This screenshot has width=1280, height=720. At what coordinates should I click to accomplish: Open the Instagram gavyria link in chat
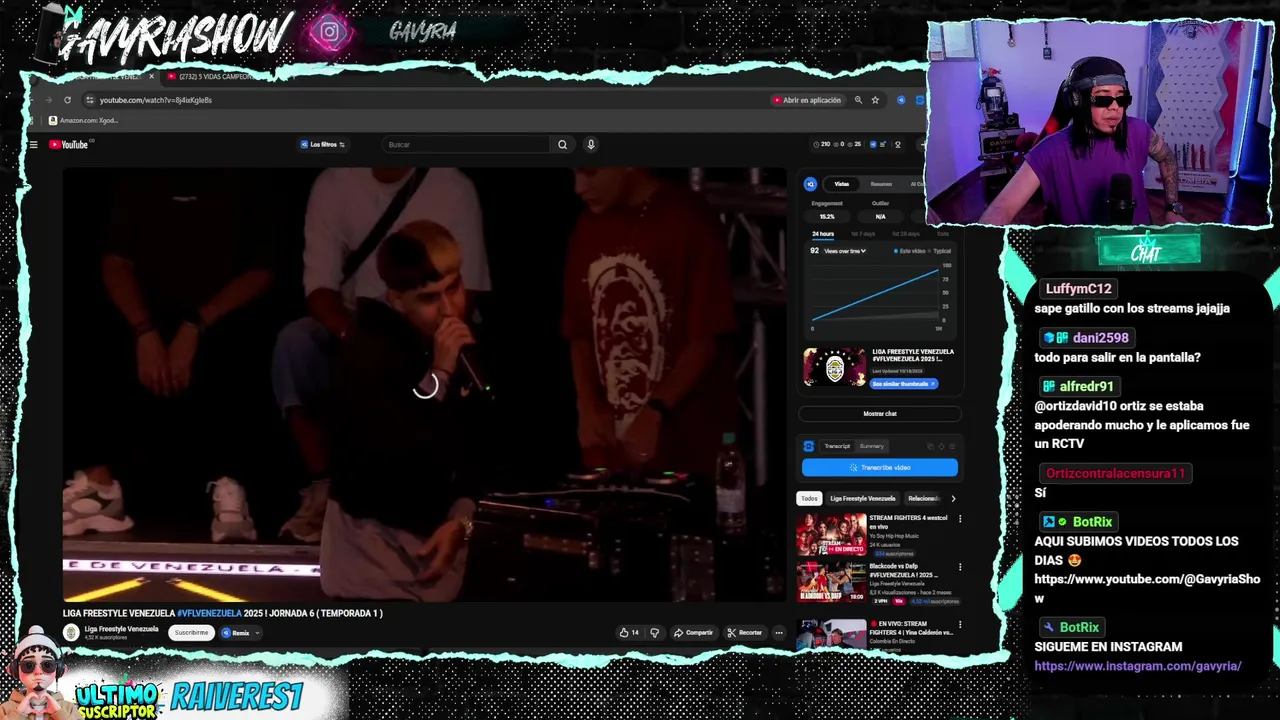tap(1138, 666)
